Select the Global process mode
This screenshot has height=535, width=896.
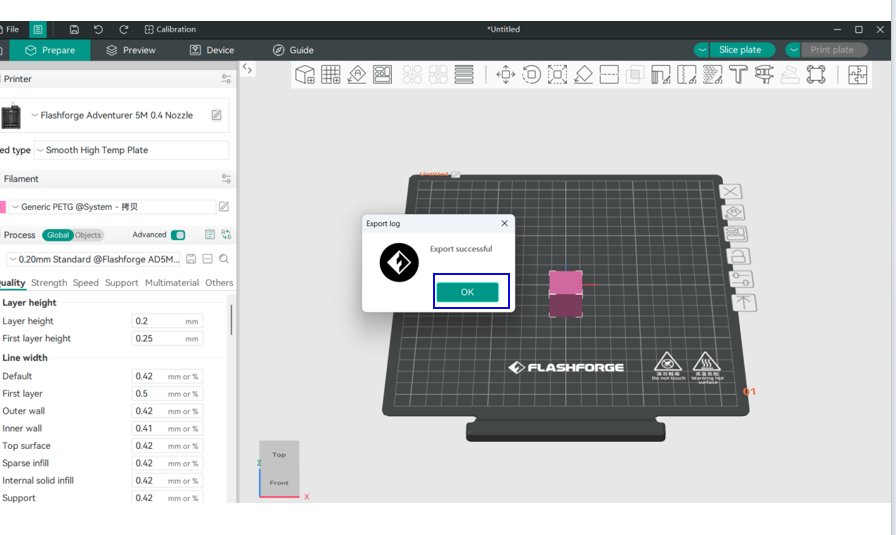pyautogui.click(x=58, y=235)
